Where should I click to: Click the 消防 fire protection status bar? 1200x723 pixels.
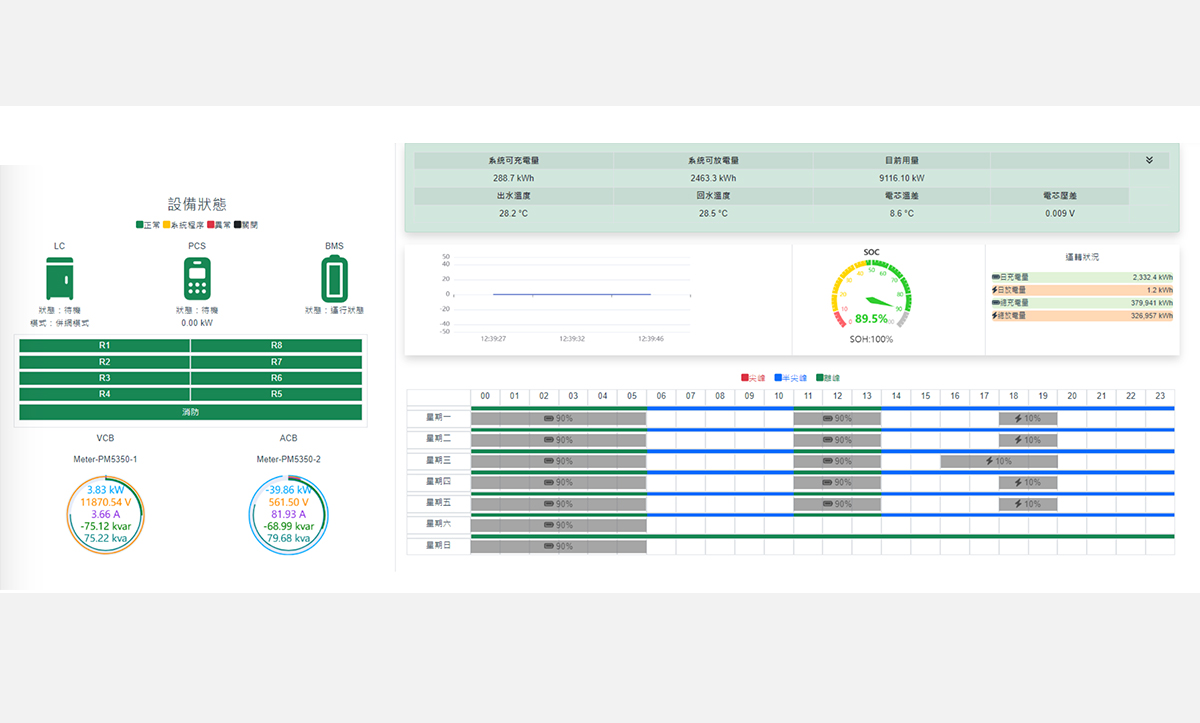[190, 412]
